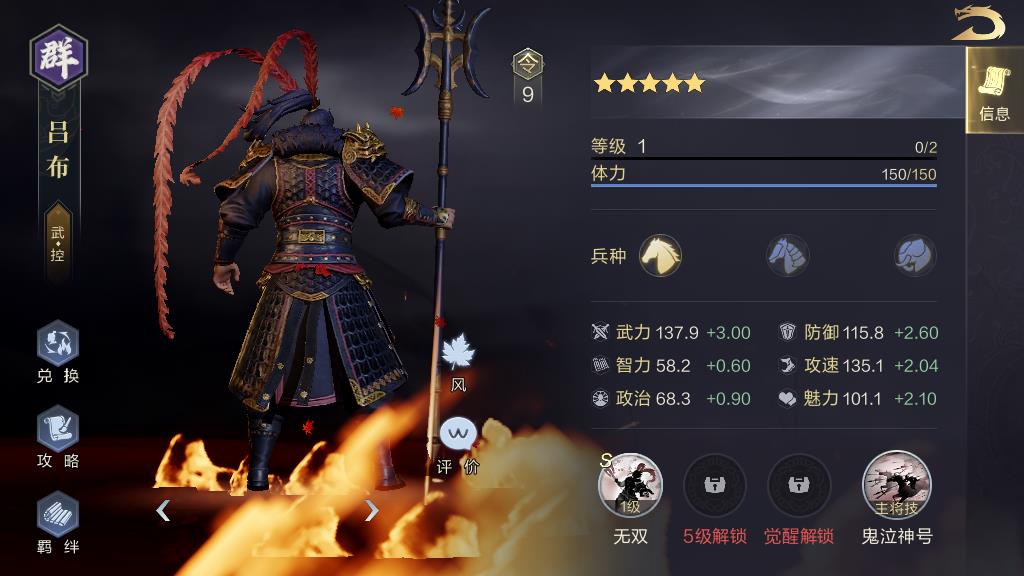Click the 群 faction badge

pyautogui.click(x=59, y=57)
